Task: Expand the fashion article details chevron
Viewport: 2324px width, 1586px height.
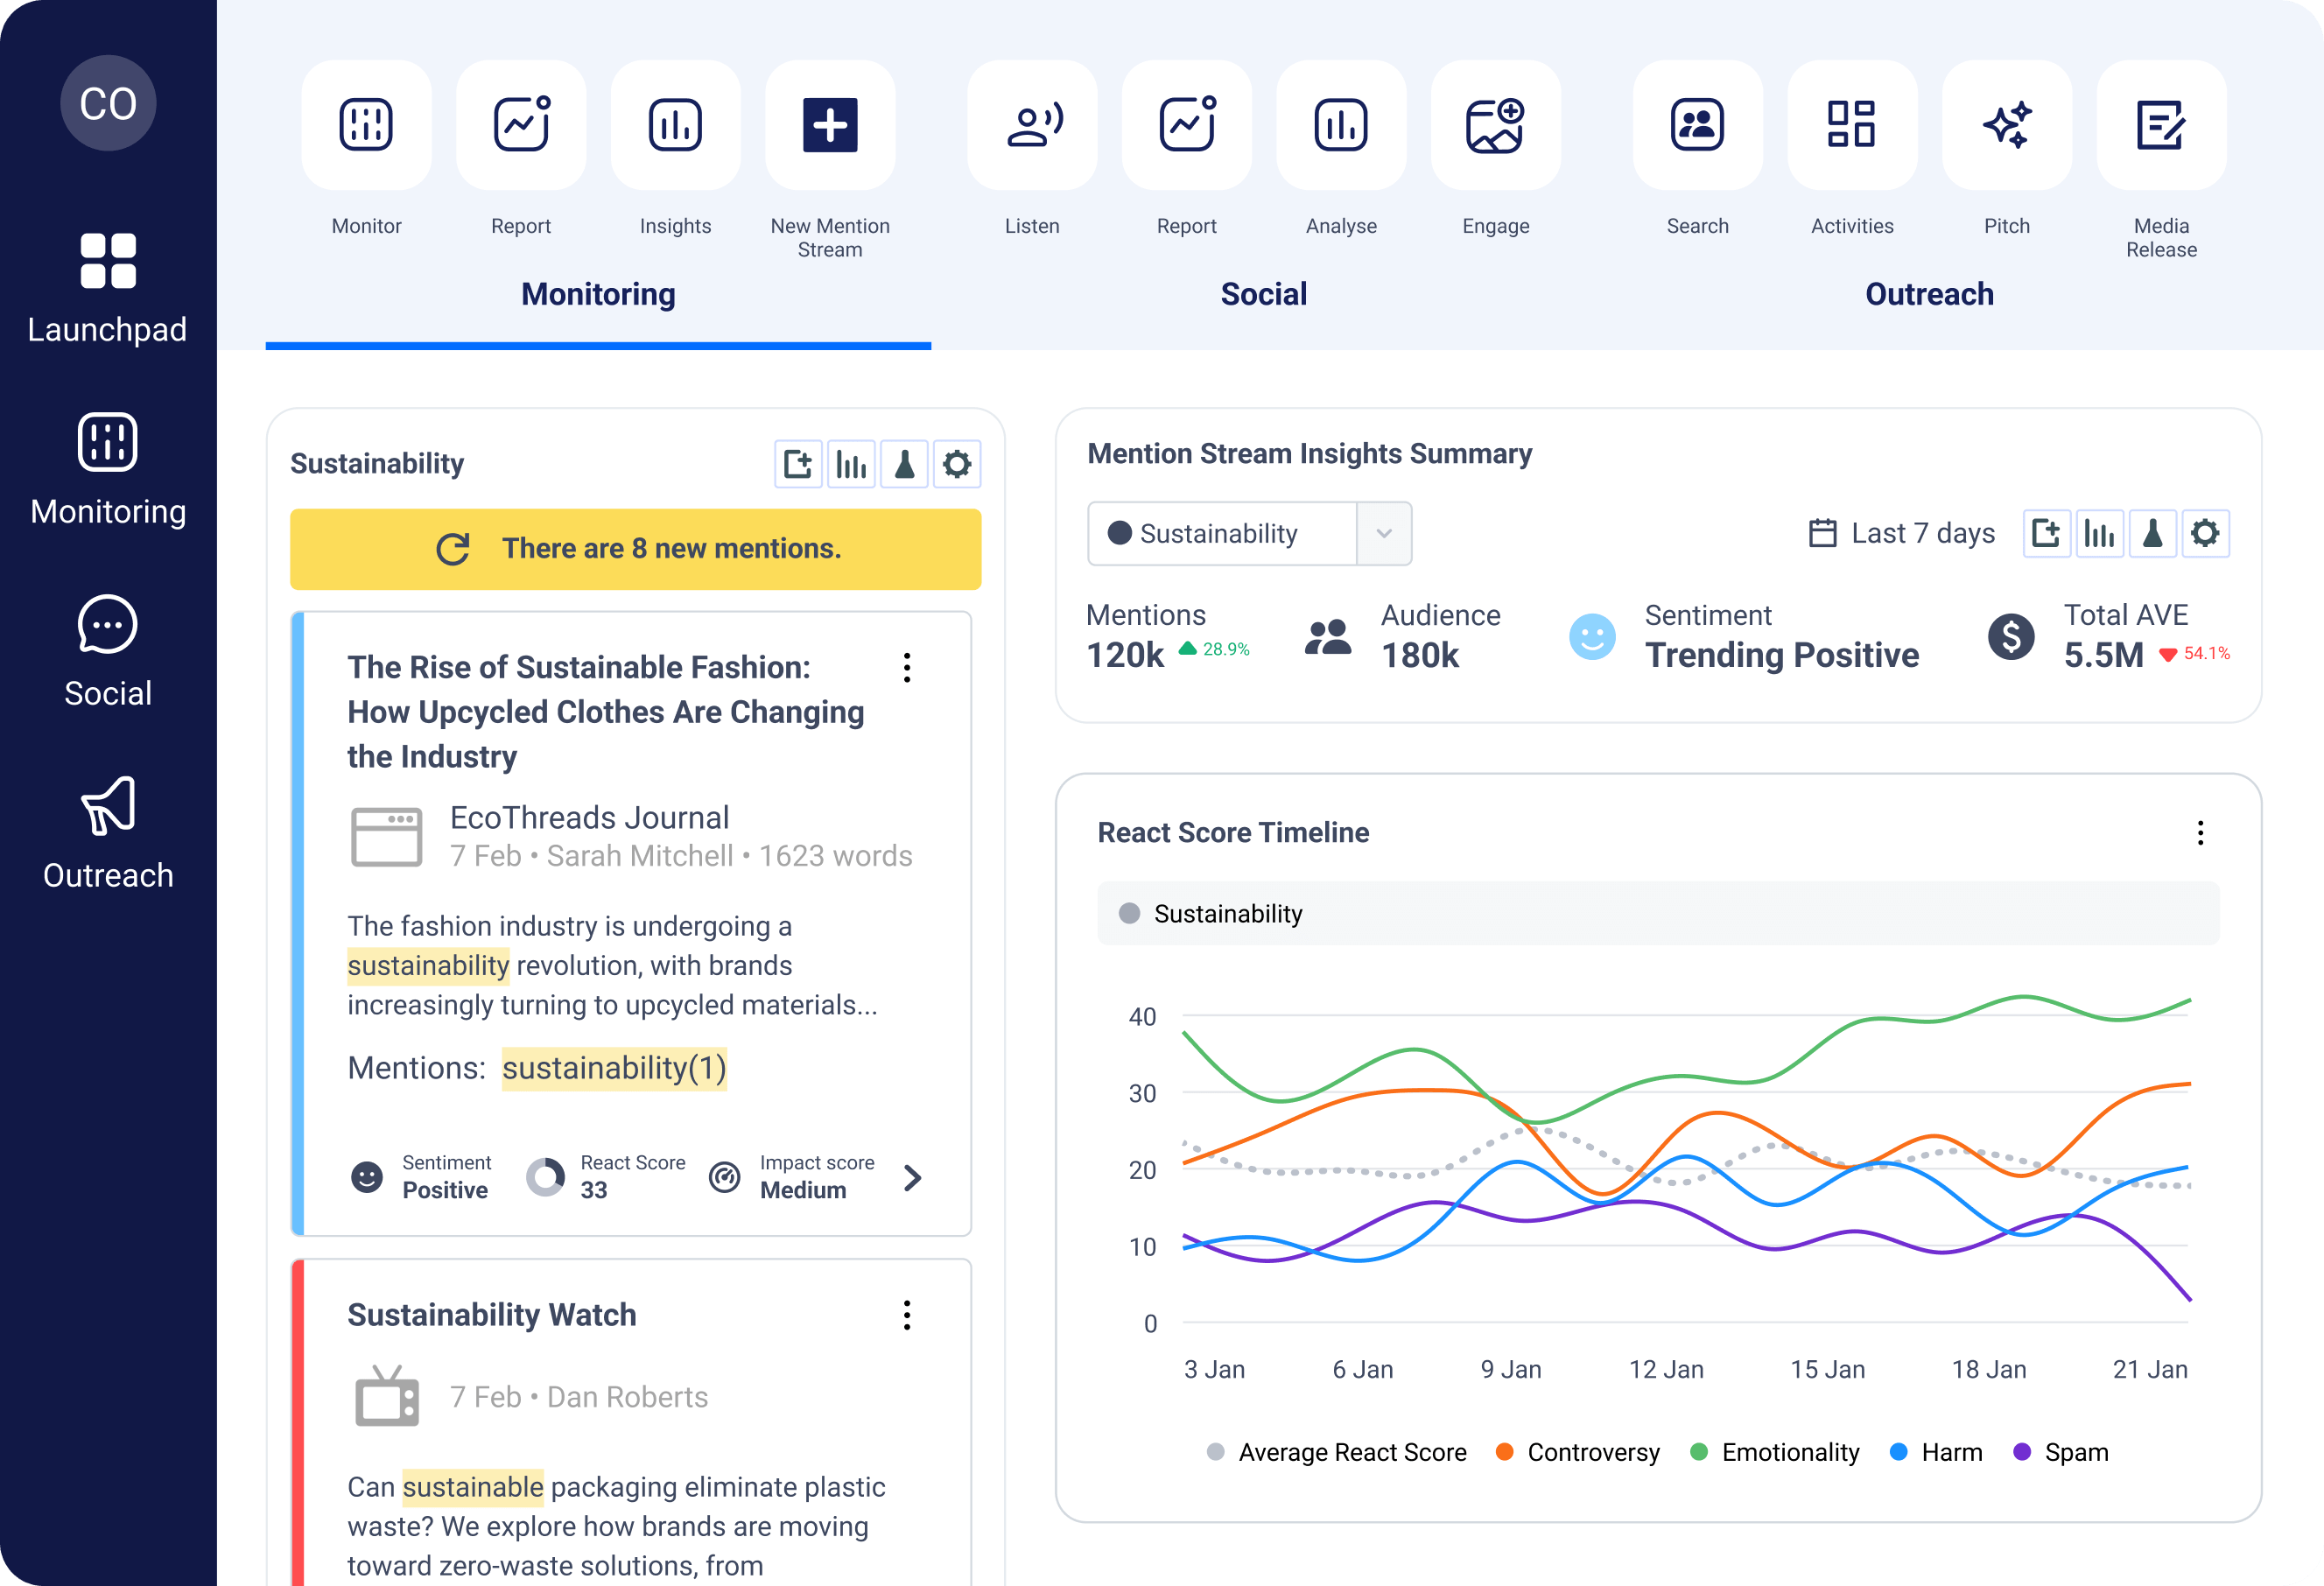Action: [x=912, y=1178]
